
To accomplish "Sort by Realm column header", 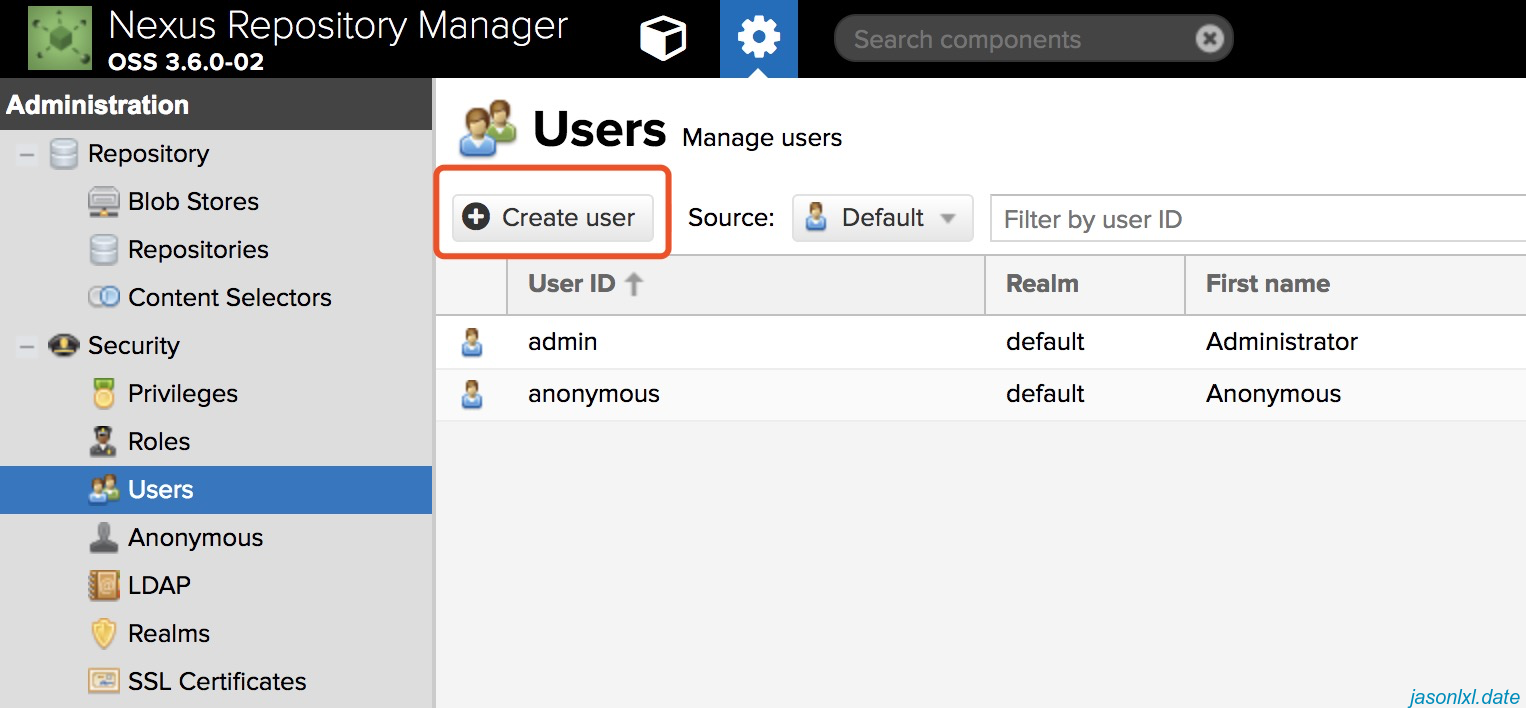I will click(1085, 284).
